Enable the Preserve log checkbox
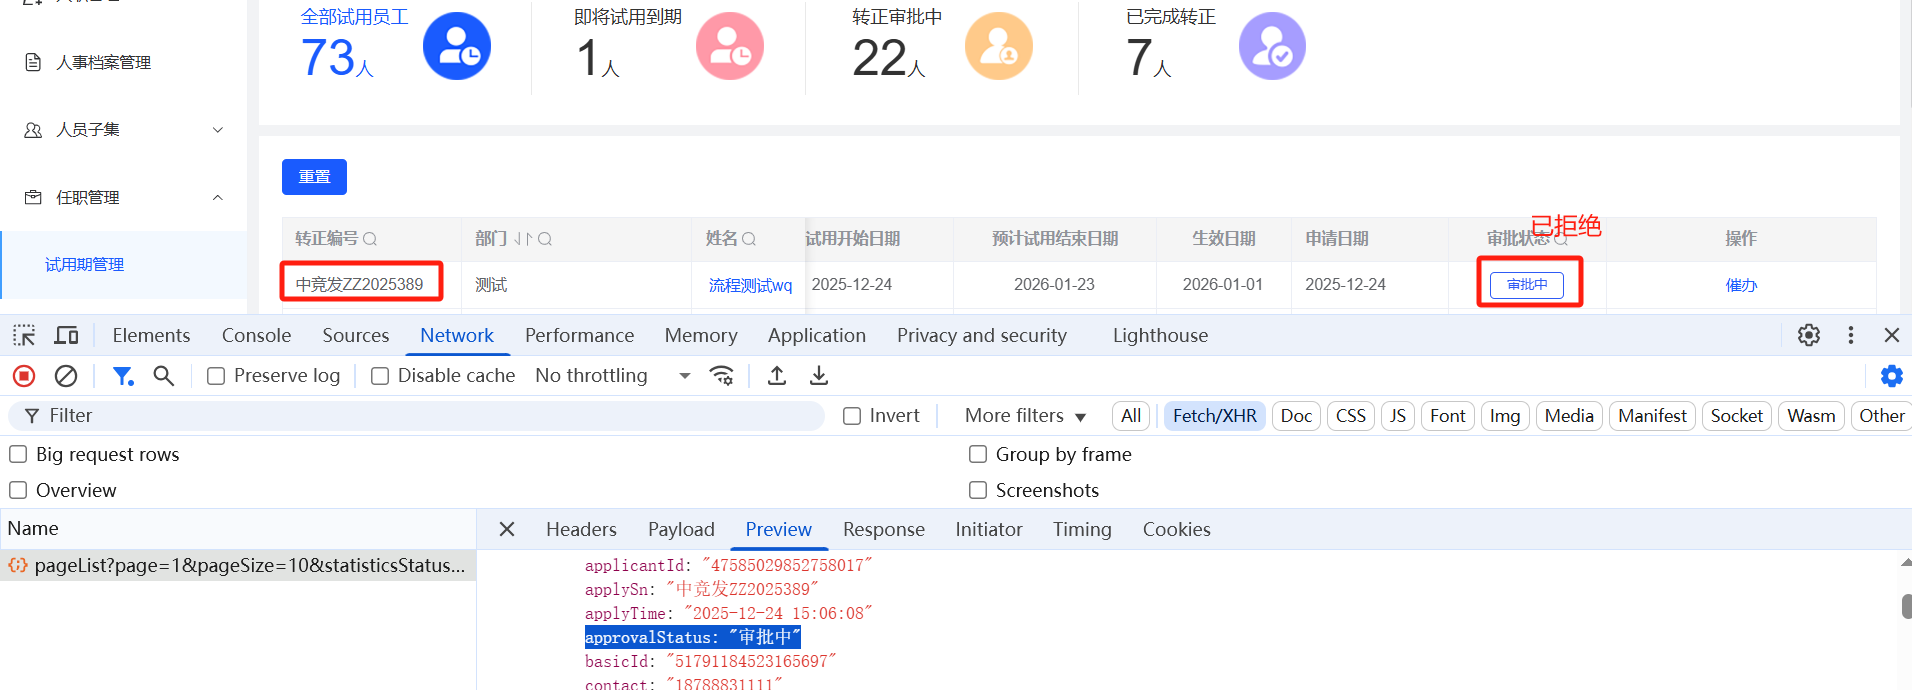 216,376
